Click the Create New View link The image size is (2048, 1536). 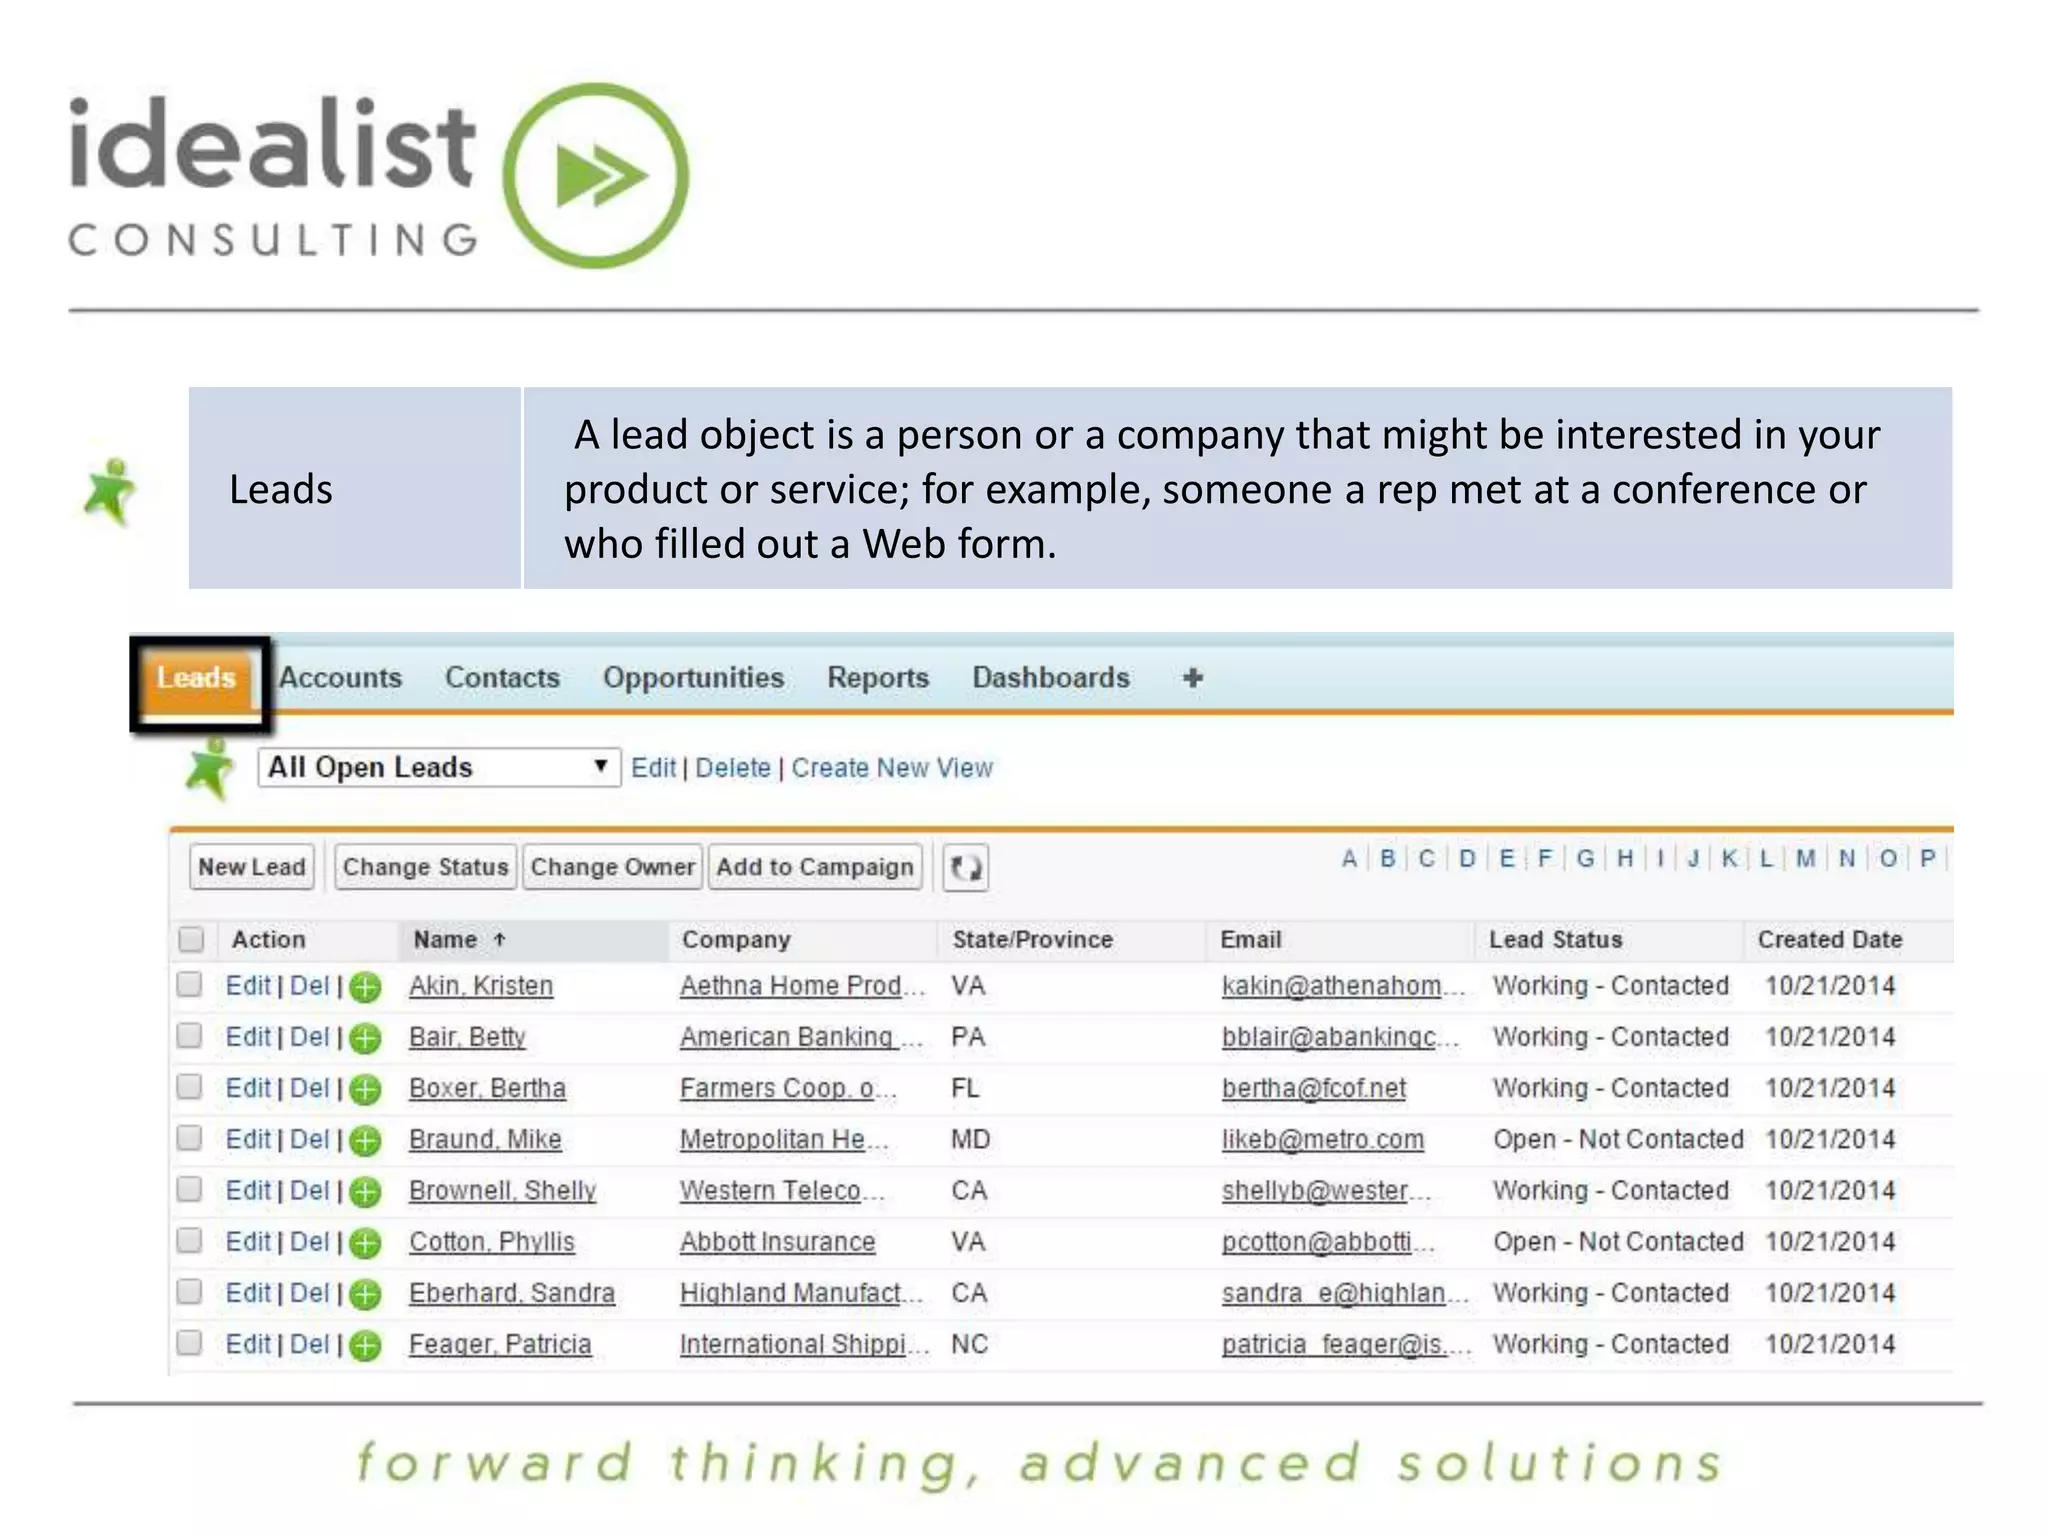pos(892,768)
